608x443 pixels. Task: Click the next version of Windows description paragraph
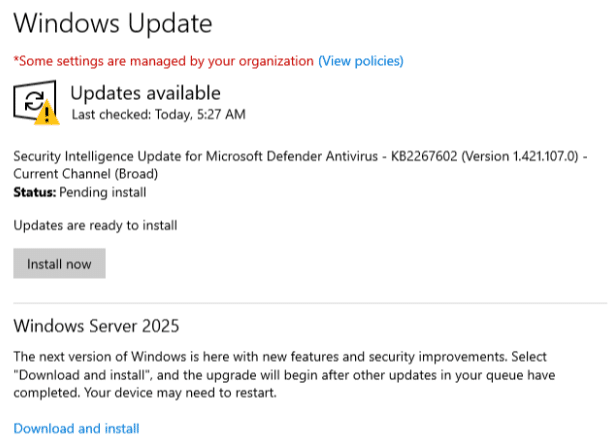tap(284, 375)
